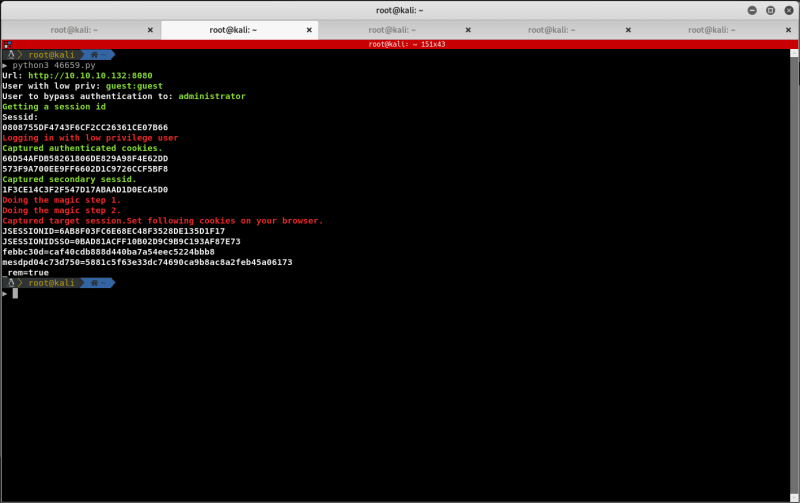Click the home icon in the top prompt
This screenshot has height=503, width=800.
click(x=94, y=55)
